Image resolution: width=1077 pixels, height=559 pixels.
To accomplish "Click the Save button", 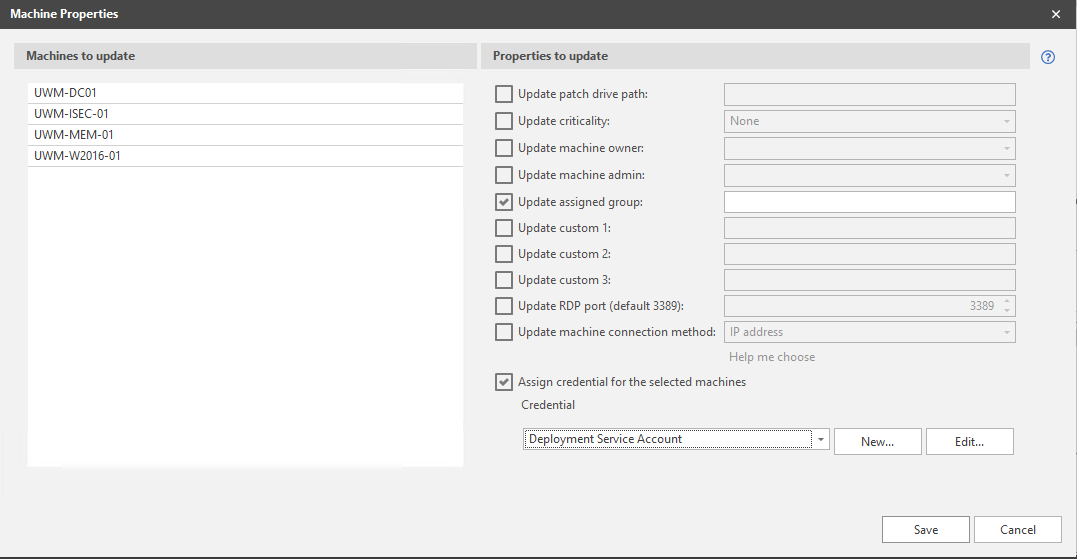I will pyautogui.click(x=926, y=529).
